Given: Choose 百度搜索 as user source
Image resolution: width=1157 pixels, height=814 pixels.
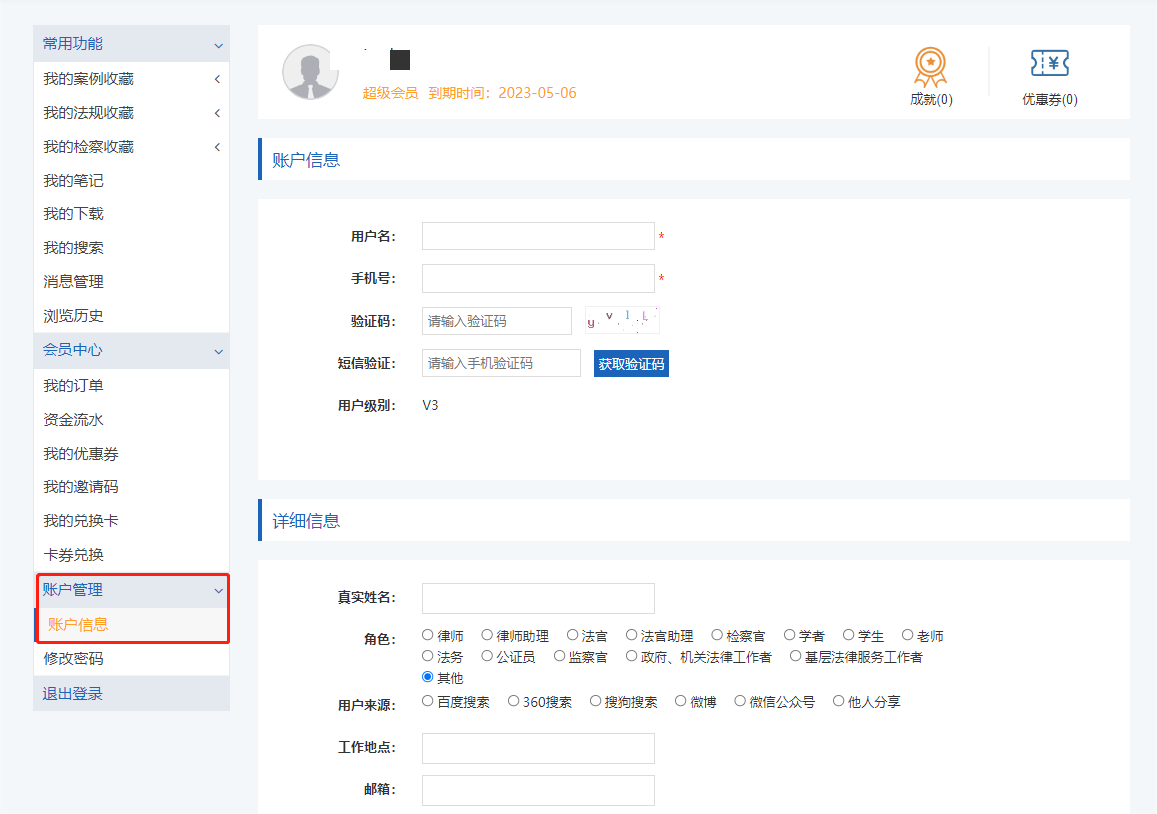Looking at the screenshot, I should click(428, 701).
